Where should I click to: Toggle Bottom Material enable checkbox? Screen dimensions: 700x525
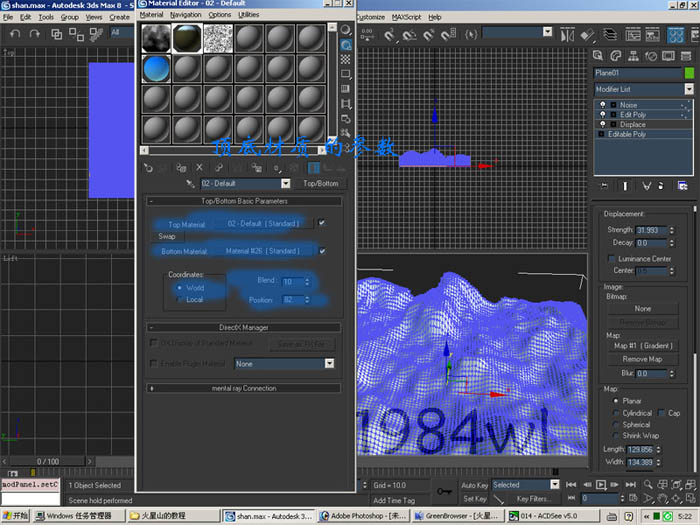(322, 251)
